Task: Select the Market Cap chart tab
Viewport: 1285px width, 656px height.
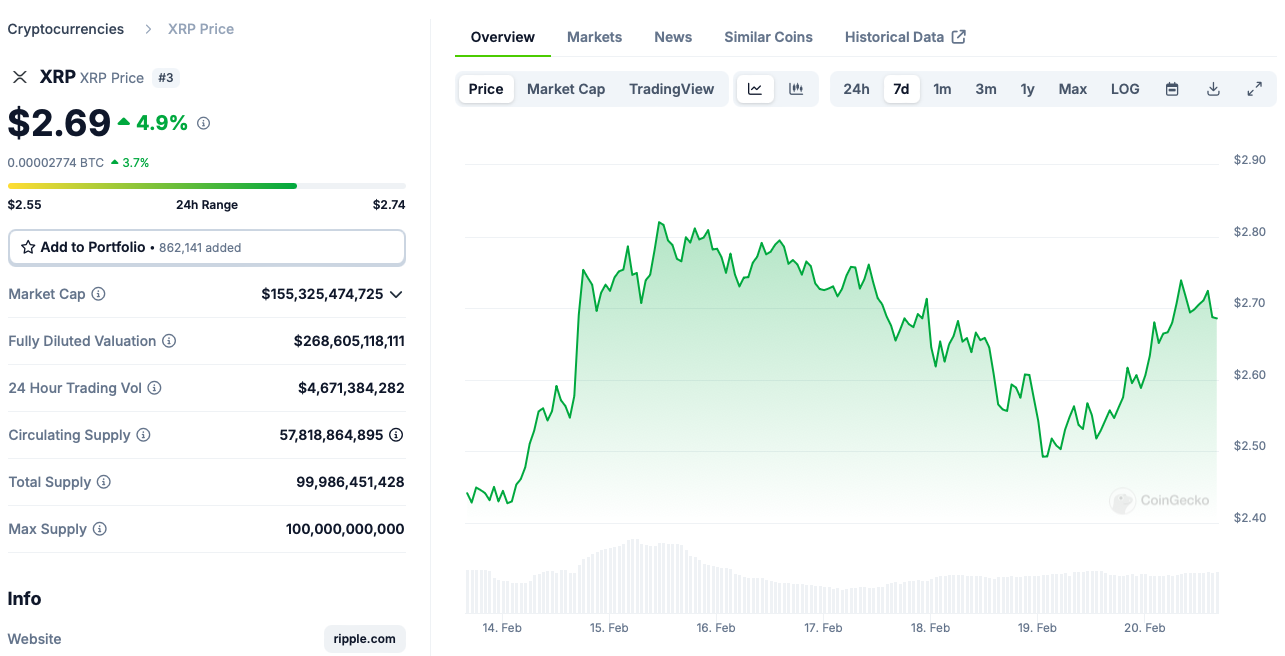Action: click(566, 88)
